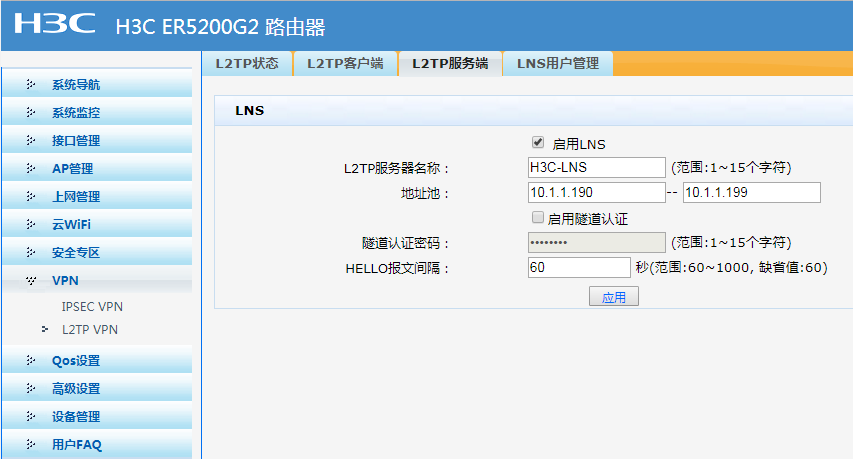Expand arrow icon beside 用户FAQ
The width and height of the screenshot is (853, 459).
point(30,444)
